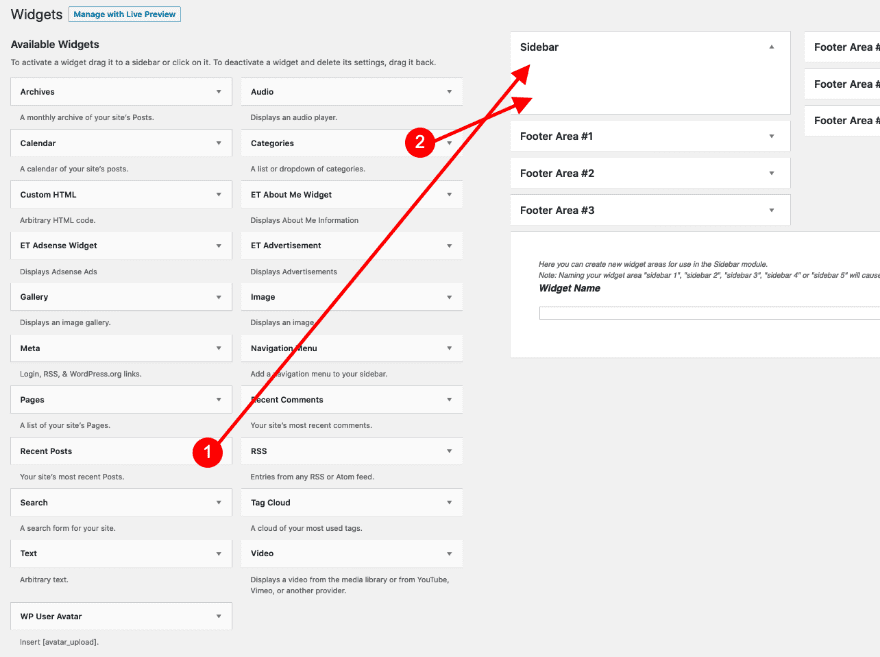Expand the Custom HTML widget

[218, 194]
